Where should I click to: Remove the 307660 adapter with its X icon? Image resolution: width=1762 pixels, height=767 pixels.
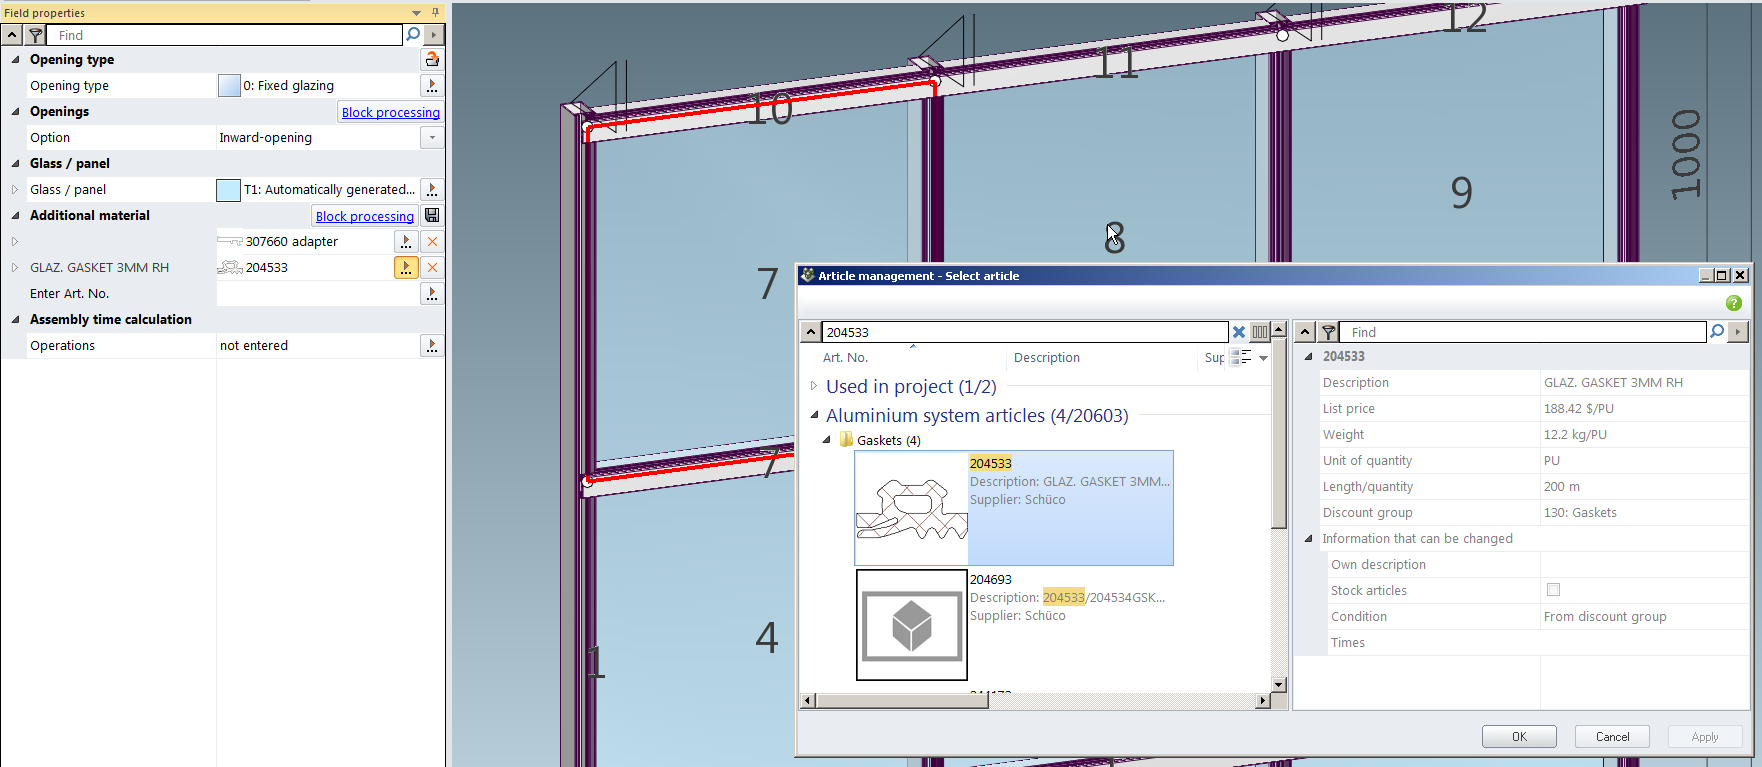click(x=432, y=242)
